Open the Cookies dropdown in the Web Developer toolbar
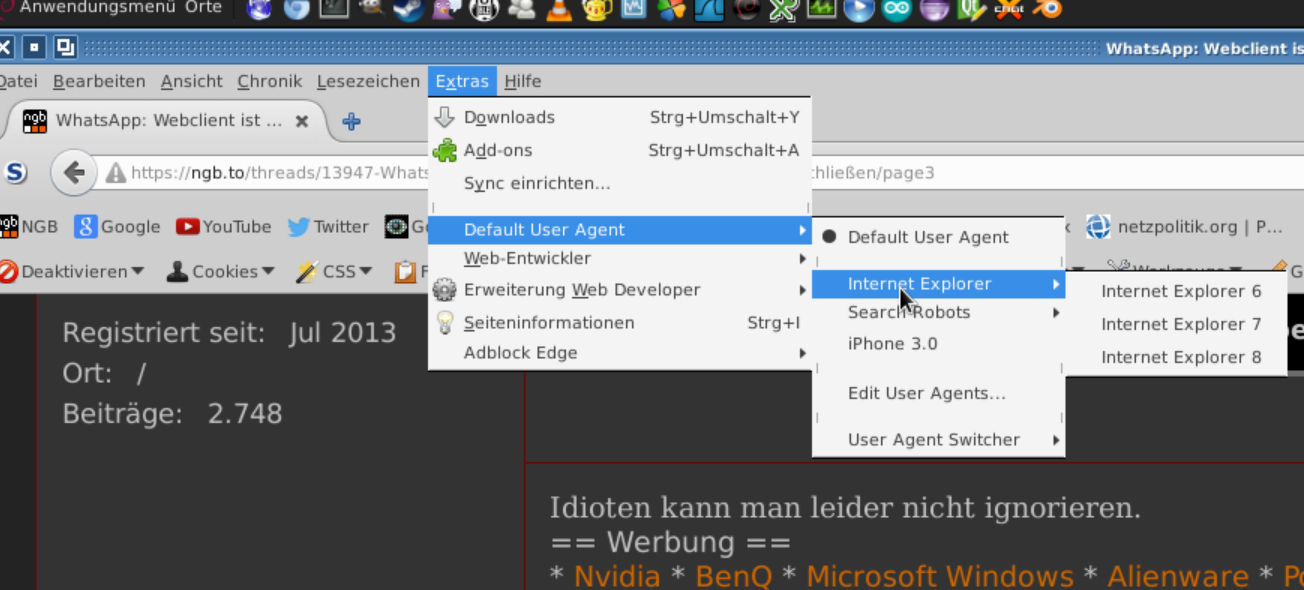Viewport: 1304px width, 590px height. click(x=221, y=271)
